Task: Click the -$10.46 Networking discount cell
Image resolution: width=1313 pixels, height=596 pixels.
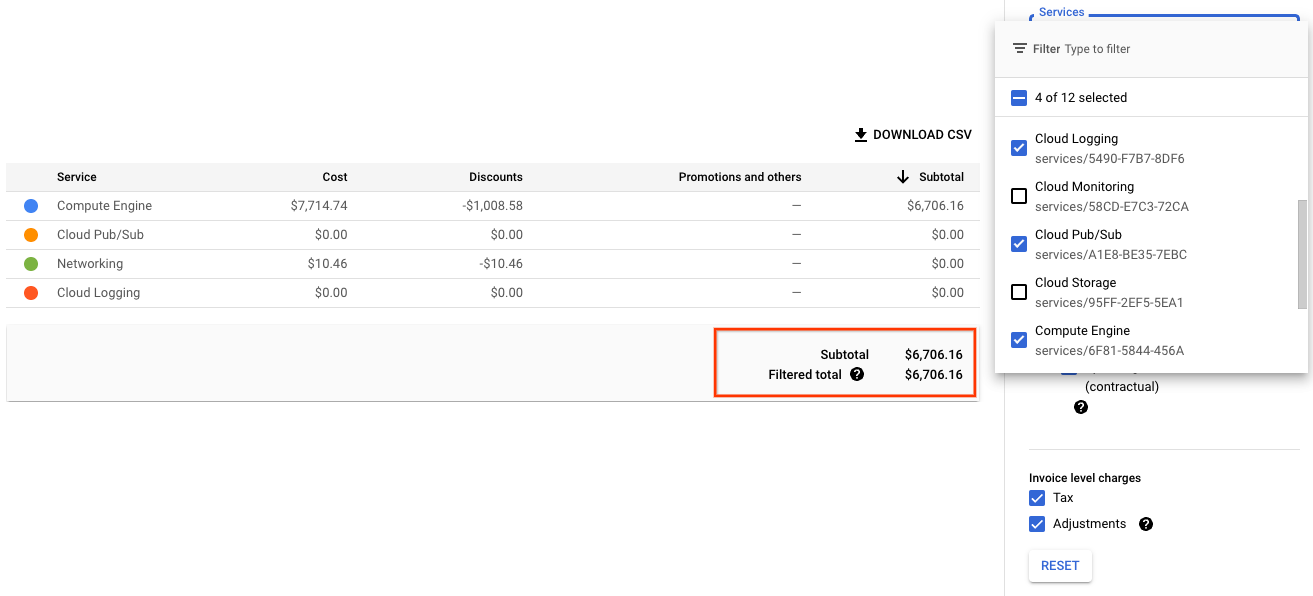Action: [x=500, y=264]
